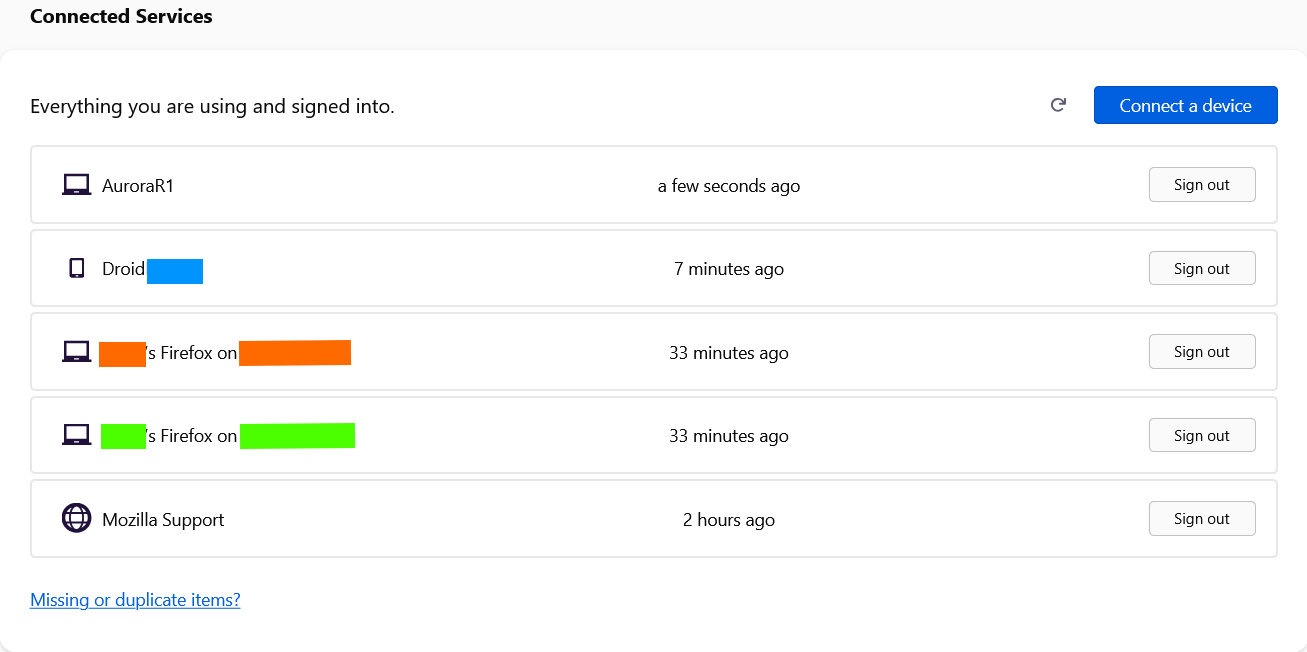
Task: Click the 'a few seconds ago' timestamp
Action: point(729,186)
